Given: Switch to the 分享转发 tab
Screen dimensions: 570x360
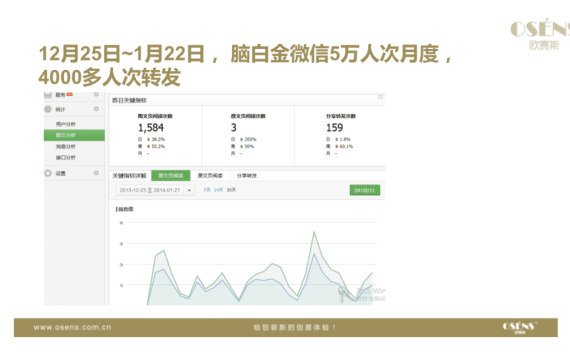Looking at the screenshot, I should pyautogui.click(x=247, y=176).
